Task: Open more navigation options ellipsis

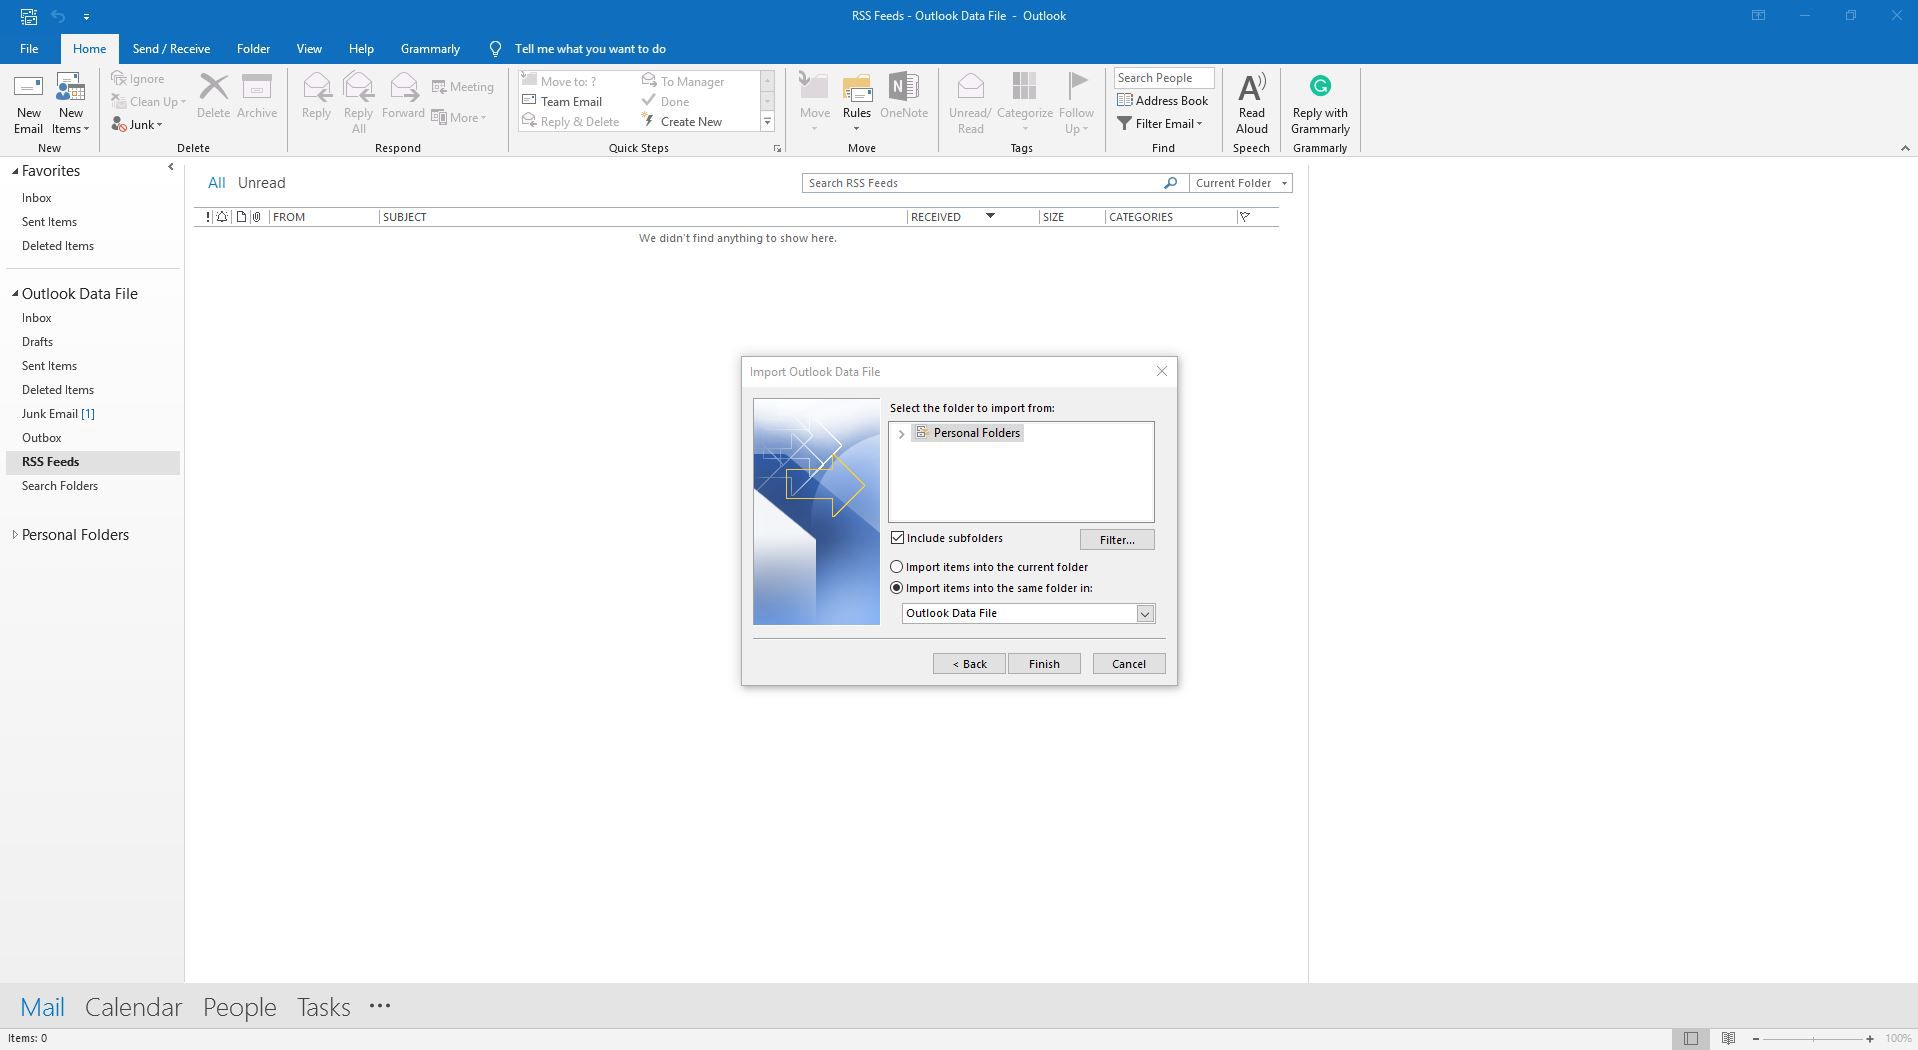Action: [379, 1007]
